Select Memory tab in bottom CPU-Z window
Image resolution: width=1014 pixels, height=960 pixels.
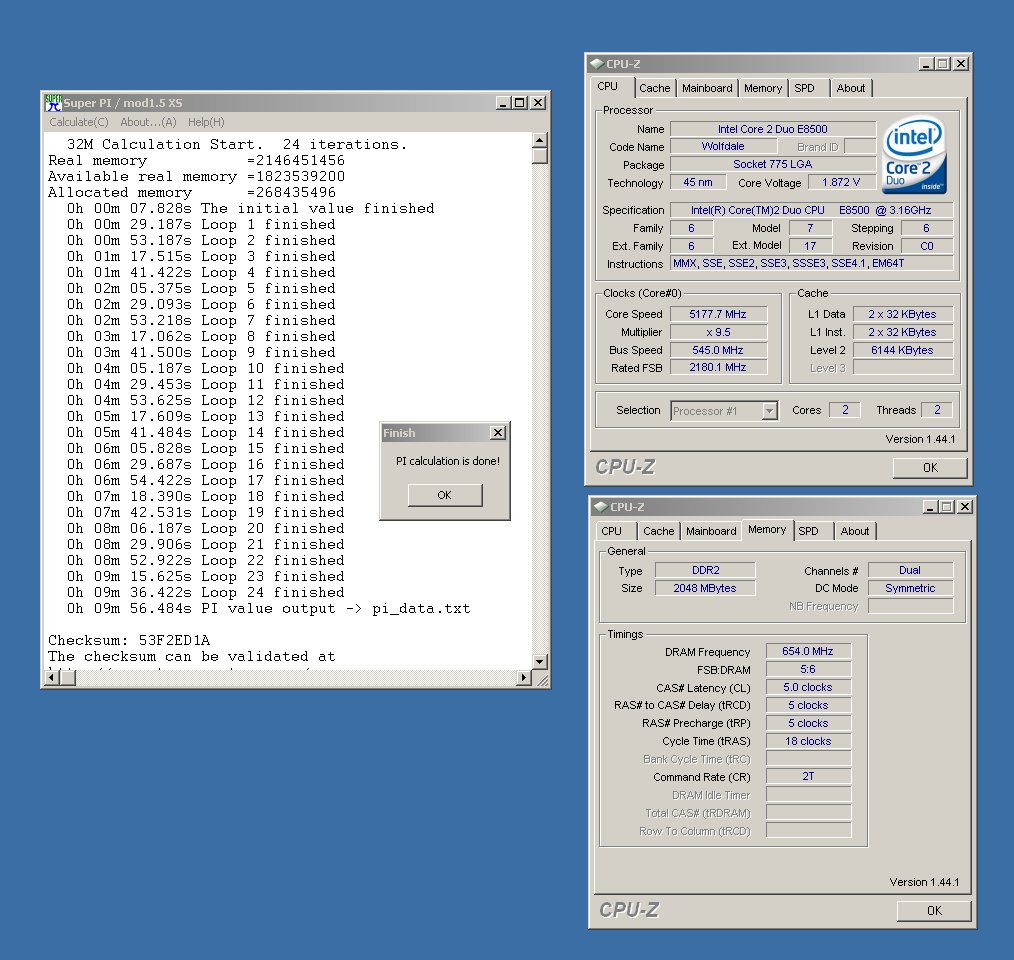coord(767,530)
